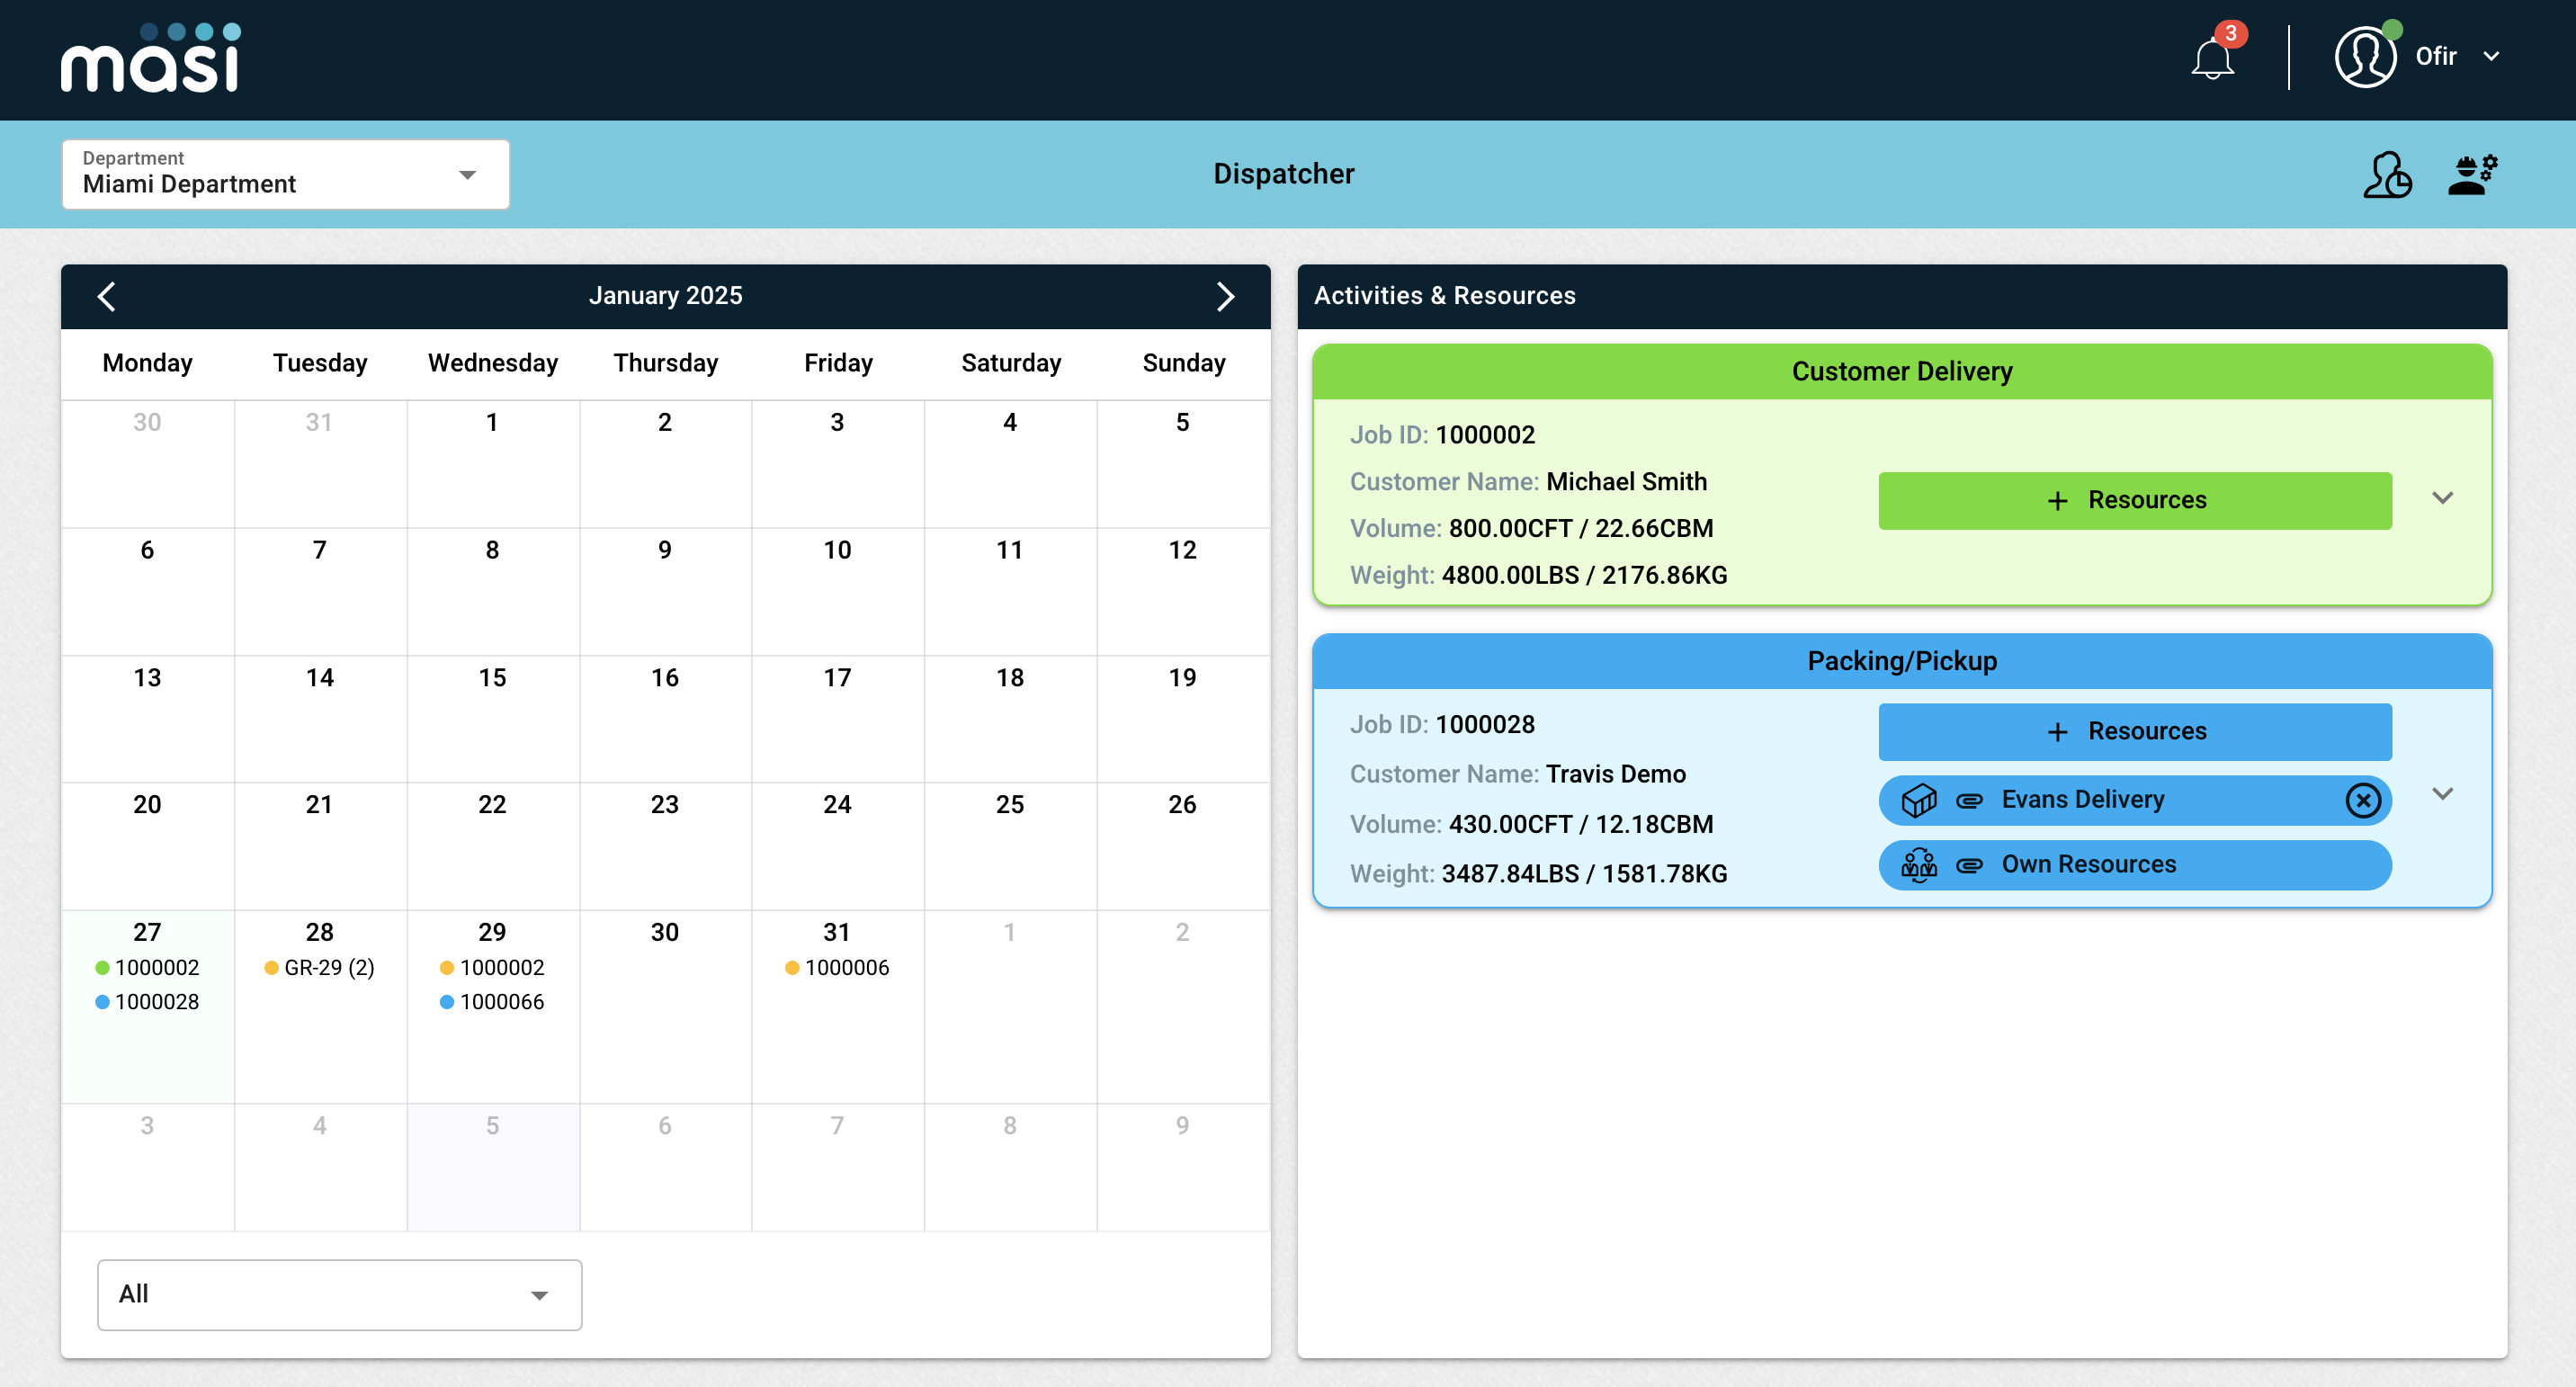
Task: Remove Evans Delivery resource
Action: pyautogui.click(x=2363, y=800)
